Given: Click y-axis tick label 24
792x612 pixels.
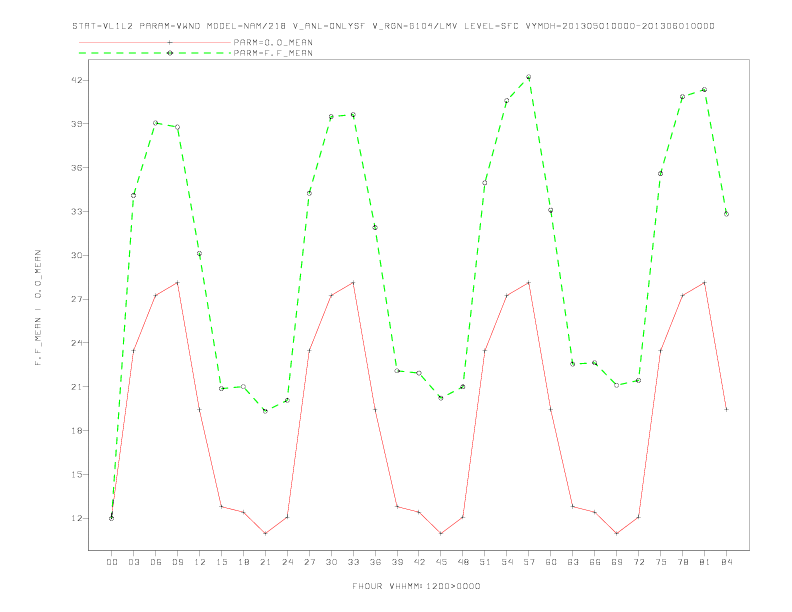Looking at the screenshot, I should pyautogui.click(x=77, y=343).
